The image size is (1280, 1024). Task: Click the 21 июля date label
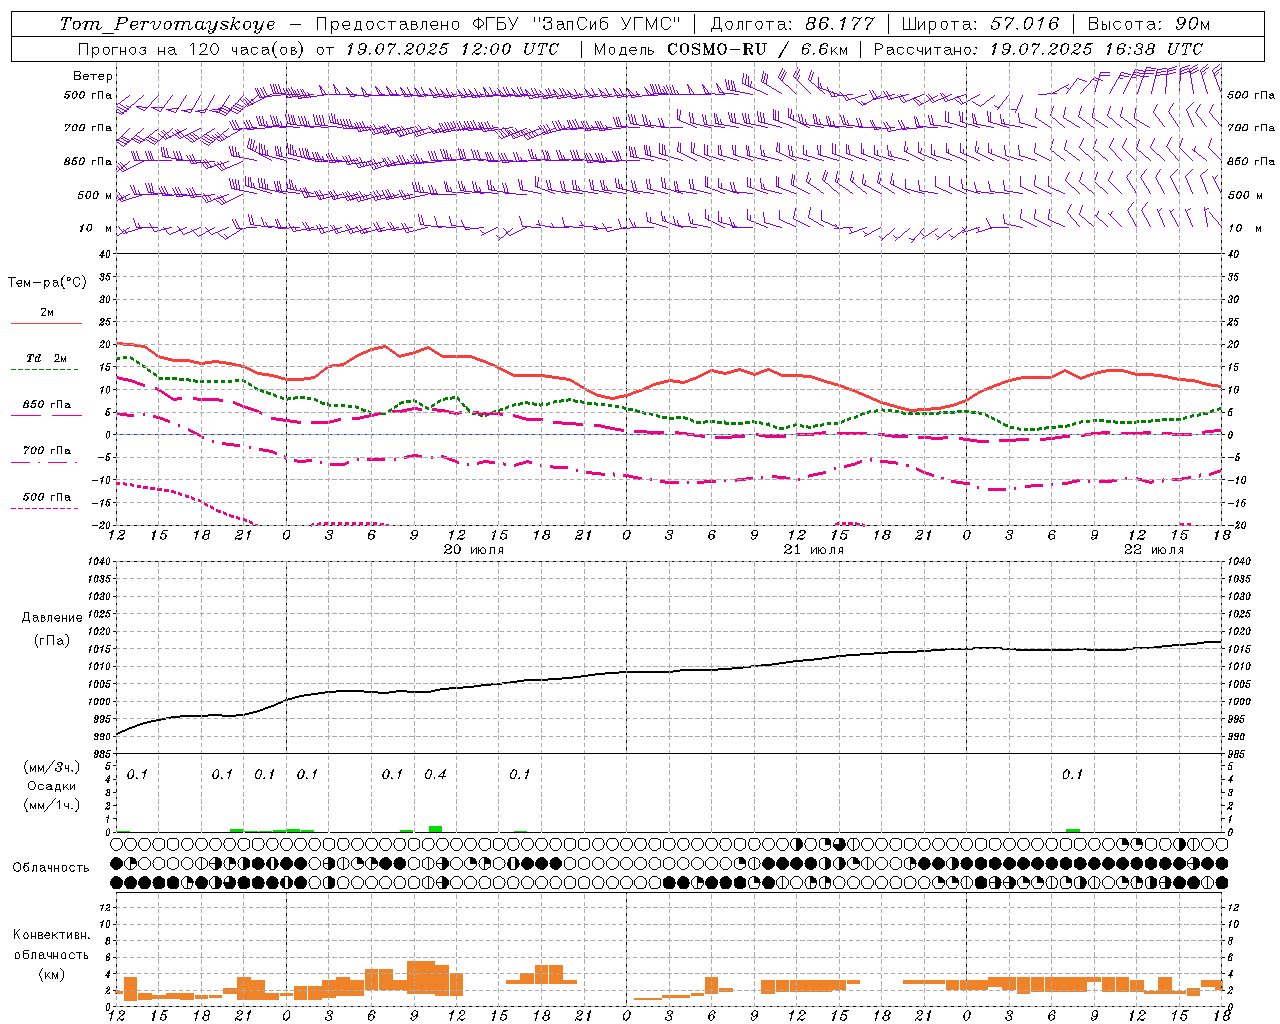[x=813, y=549]
